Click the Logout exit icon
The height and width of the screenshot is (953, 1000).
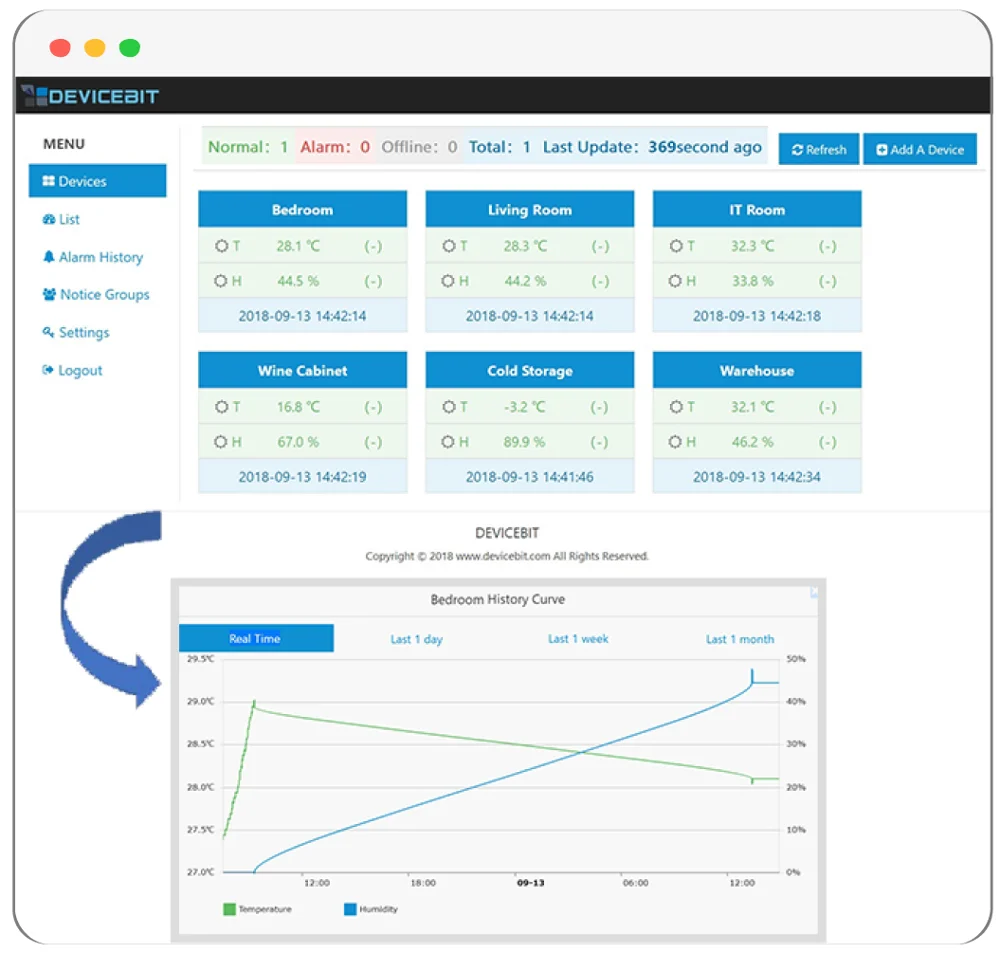click(47, 370)
